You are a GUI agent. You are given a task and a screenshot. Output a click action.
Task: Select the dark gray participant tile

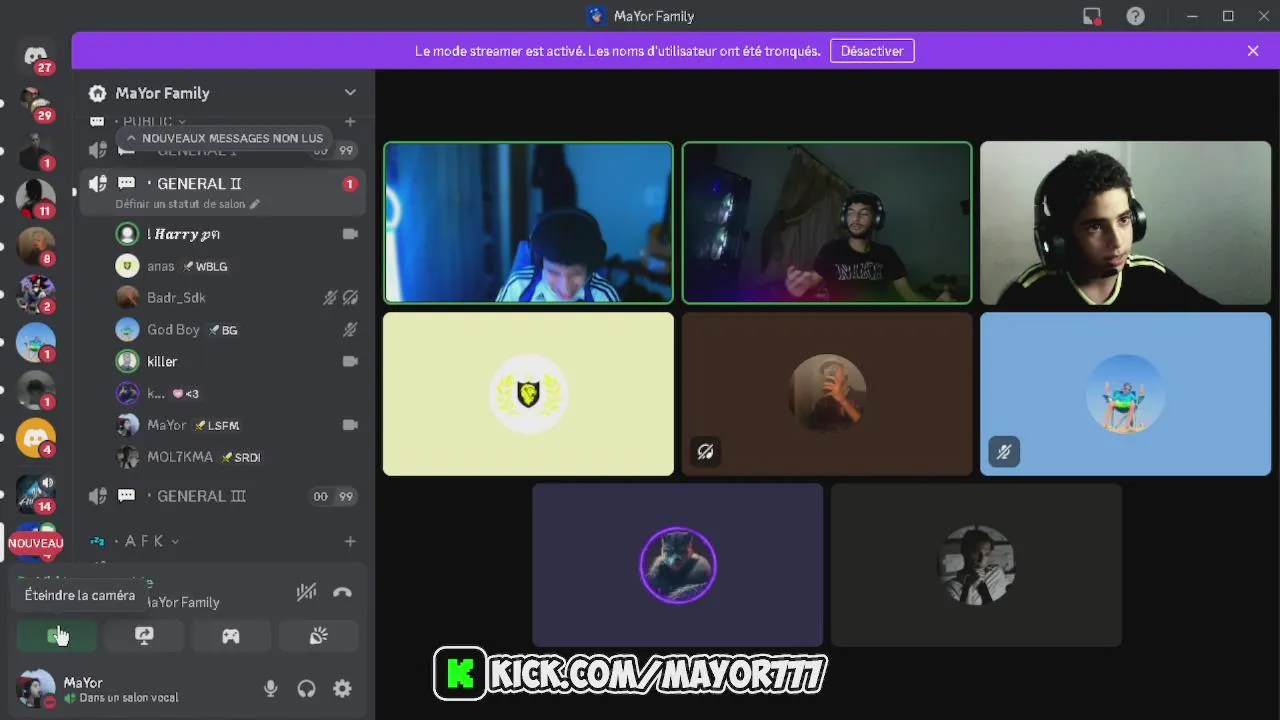pyautogui.click(x=976, y=565)
